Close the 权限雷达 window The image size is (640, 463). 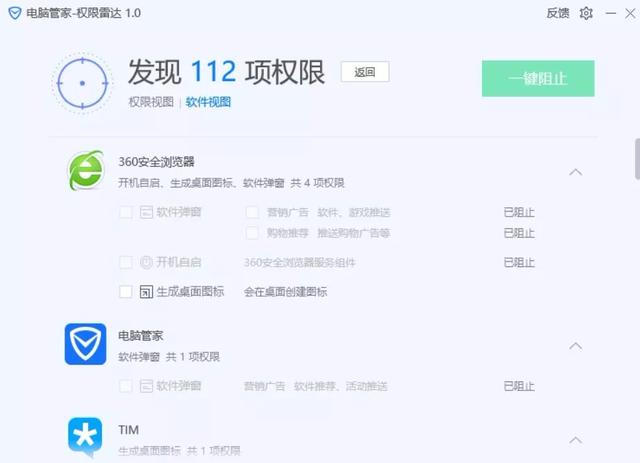click(x=630, y=13)
